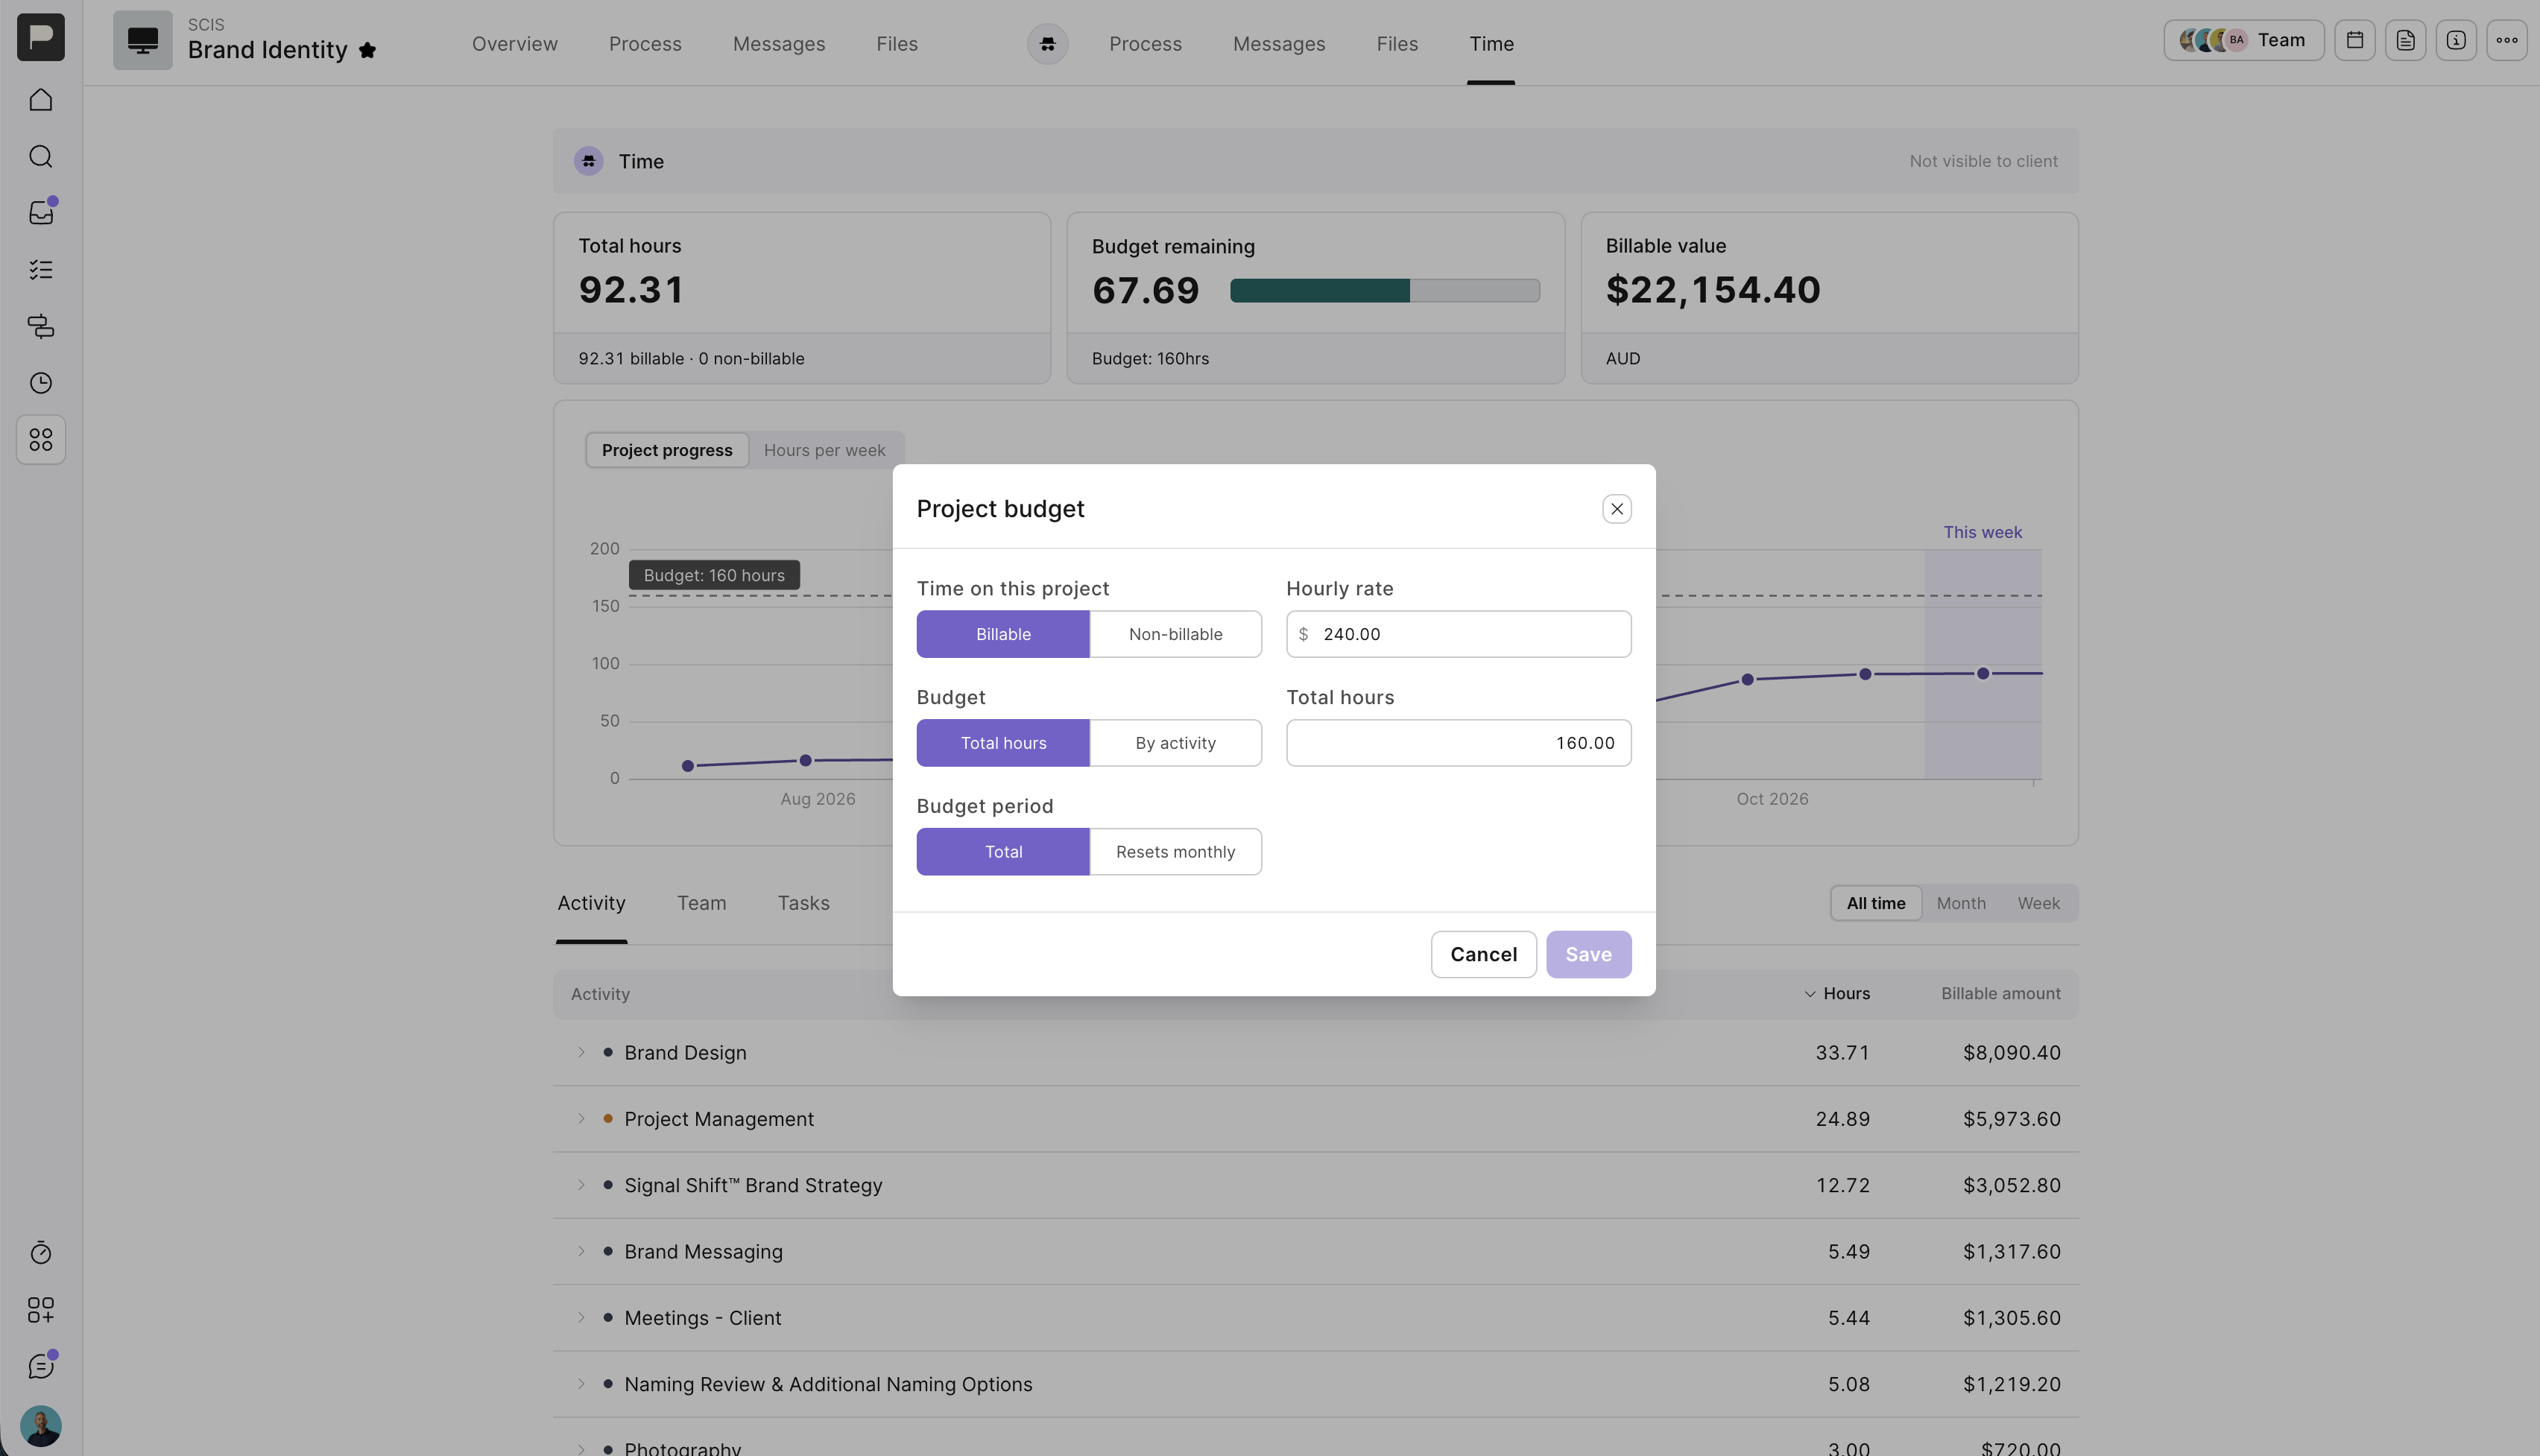Screen dimensions: 2540x1456
Task: Choose By activity budget type
Action: (1175, 743)
